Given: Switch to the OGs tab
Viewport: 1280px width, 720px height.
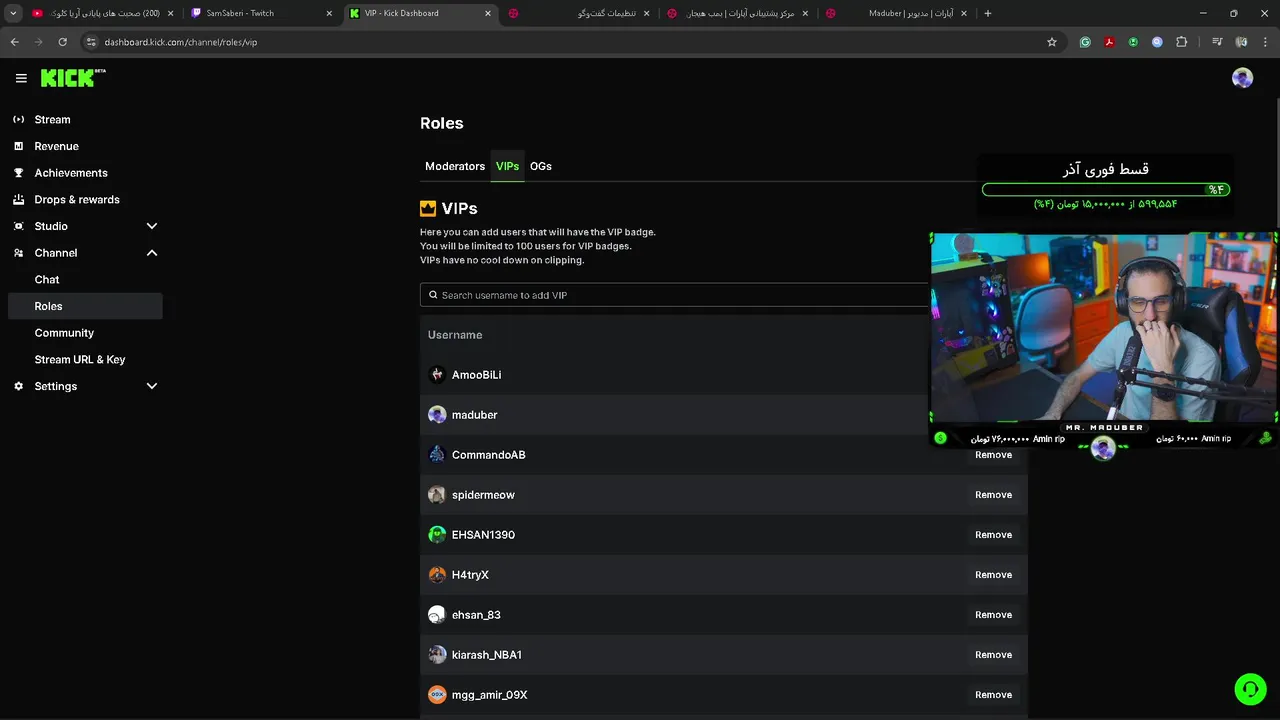Looking at the screenshot, I should click(x=541, y=166).
